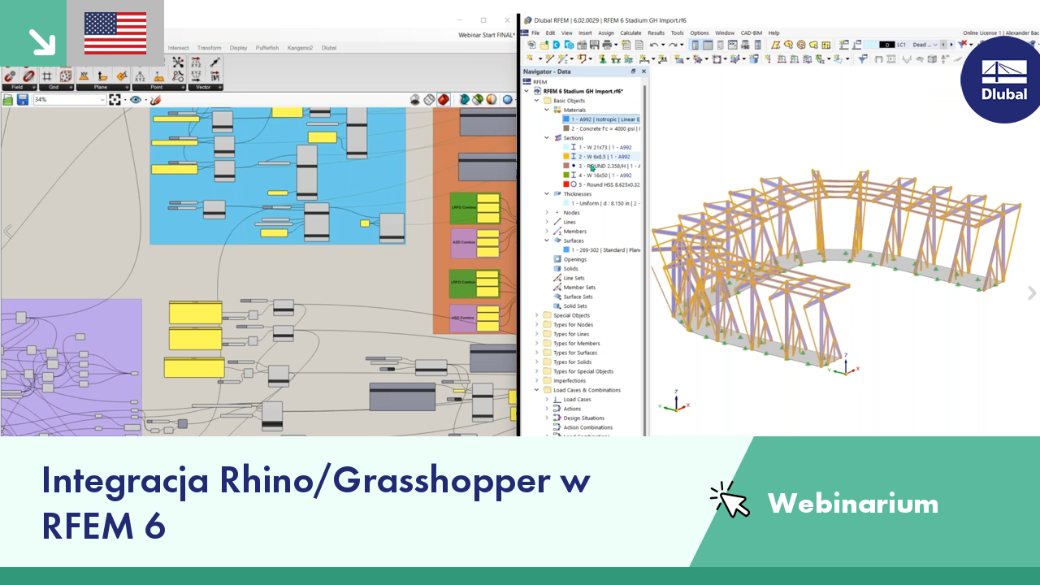This screenshot has height=585, width=1040.
Task: Click the print icon in RFEM toolbar
Action: 607,45
